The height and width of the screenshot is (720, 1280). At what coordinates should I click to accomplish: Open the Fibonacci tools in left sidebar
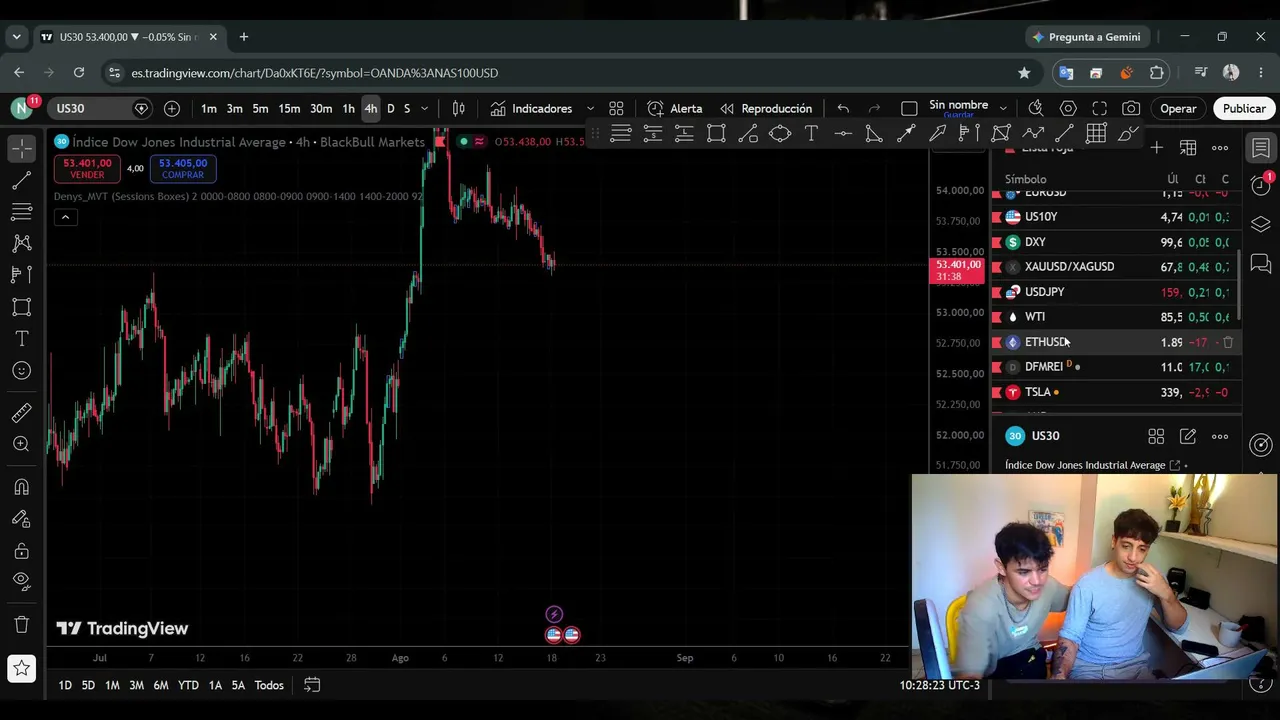(x=21, y=212)
